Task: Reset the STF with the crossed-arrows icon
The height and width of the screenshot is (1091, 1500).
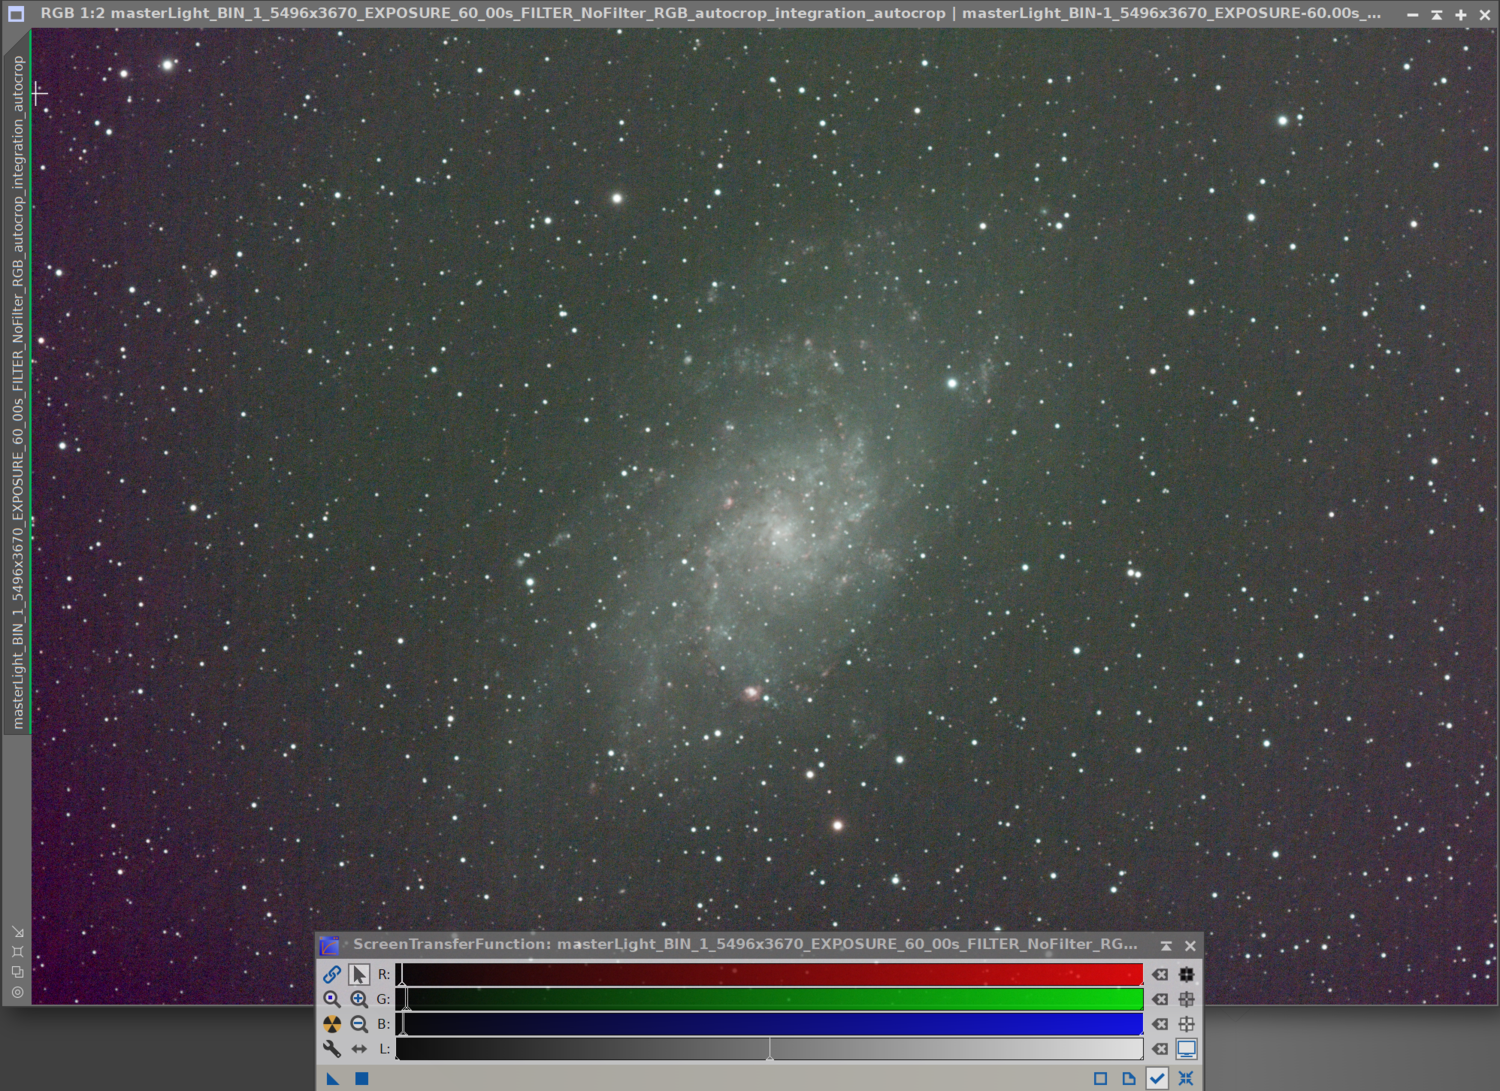Action: point(1186,1079)
